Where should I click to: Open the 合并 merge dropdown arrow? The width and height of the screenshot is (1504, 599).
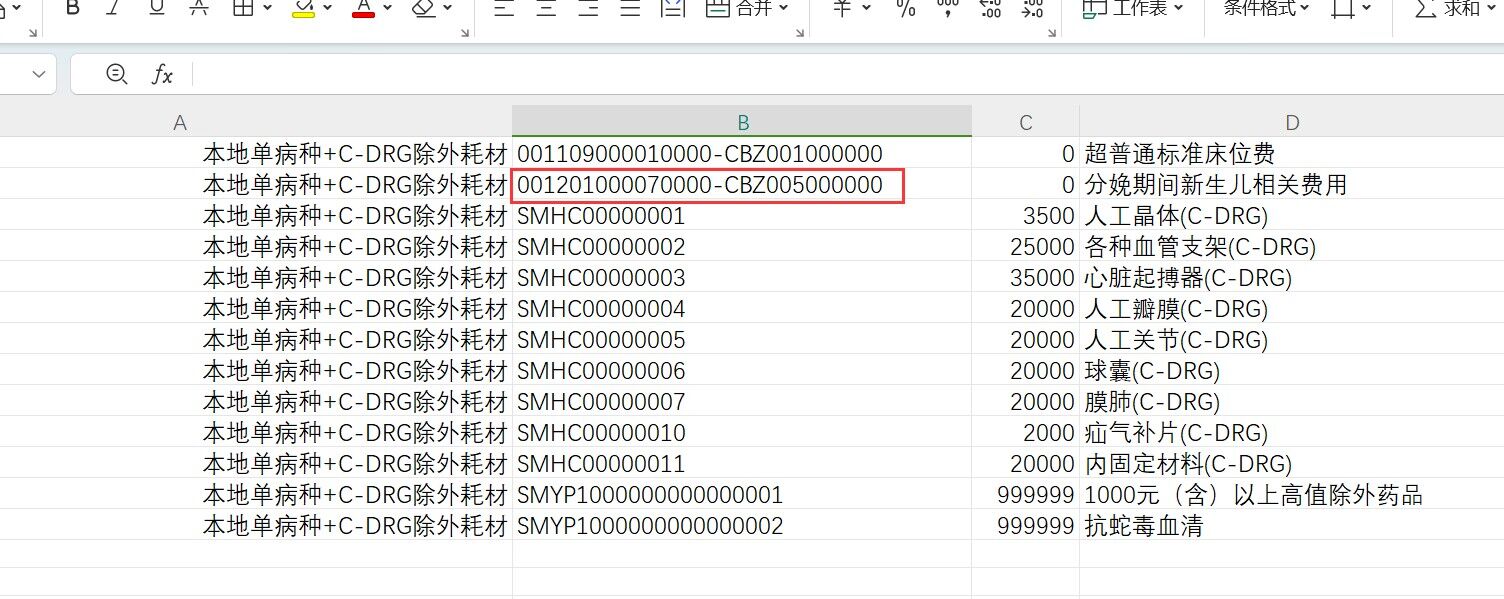(x=783, y=8)
